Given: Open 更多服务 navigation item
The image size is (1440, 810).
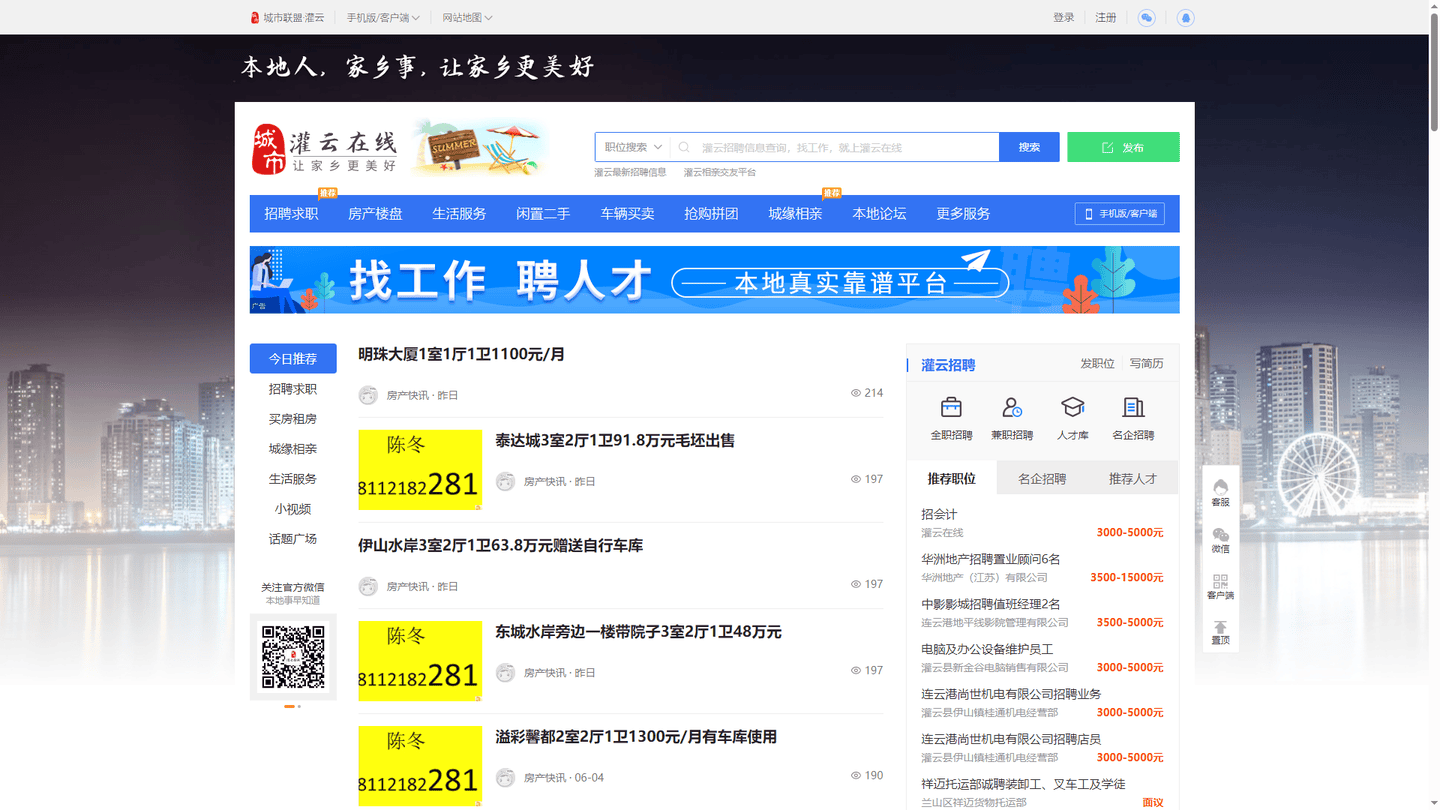Looking at the screenshot, I should coord(963,214).
